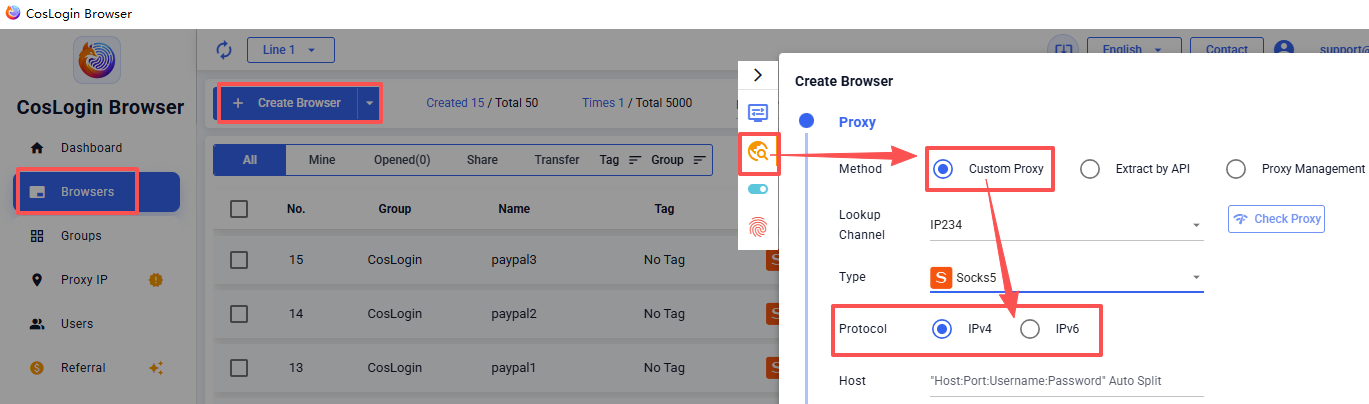Tick the select-all checkbox in table header
The image size is (1369, 404).
click(239, 209)
